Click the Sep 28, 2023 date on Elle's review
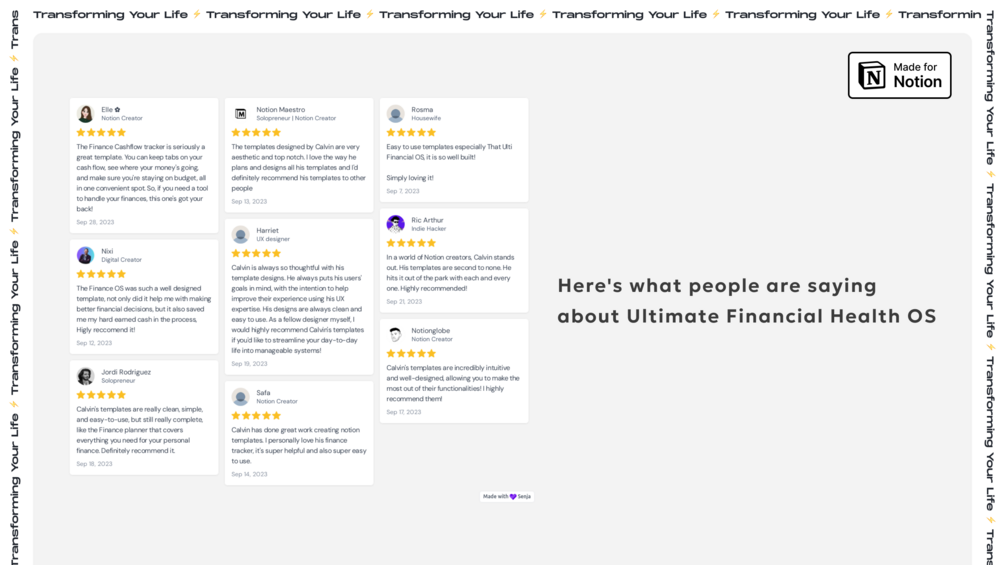The height and width of the screenshot is (565, 1005). tap(95, 222)
